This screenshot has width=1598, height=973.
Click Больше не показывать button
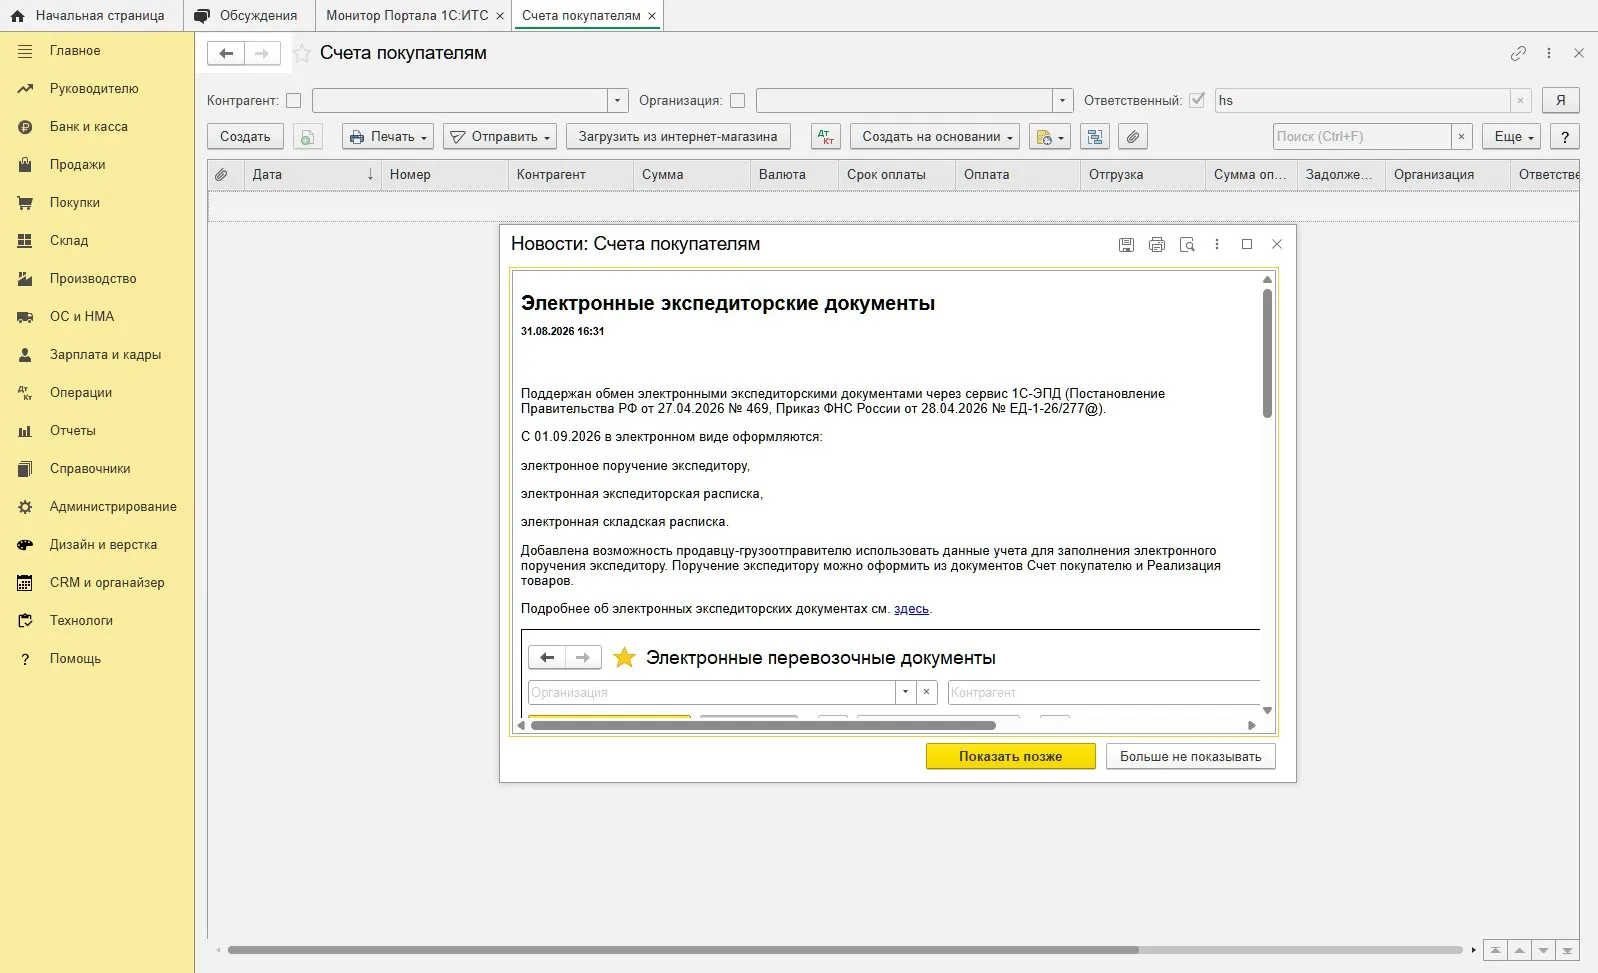coord(1191,757)
